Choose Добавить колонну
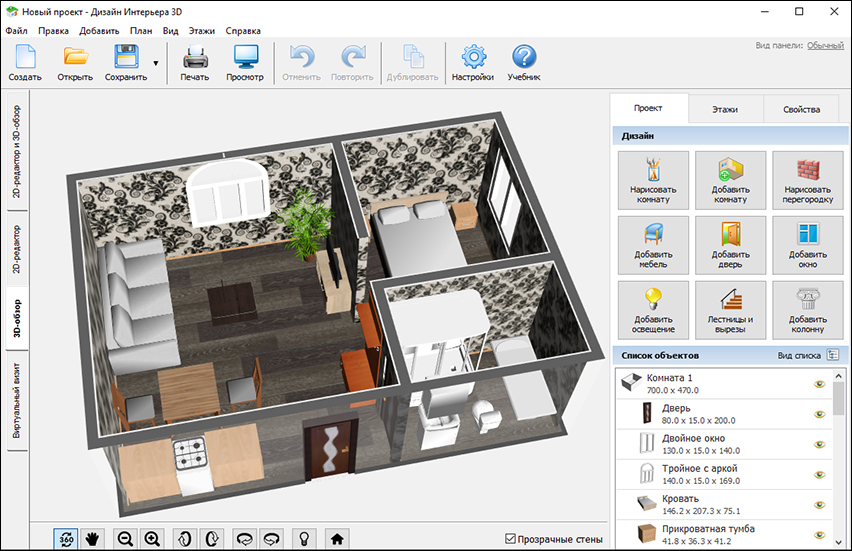The width and height of the screenshot is (852, 551). [807, 310]
